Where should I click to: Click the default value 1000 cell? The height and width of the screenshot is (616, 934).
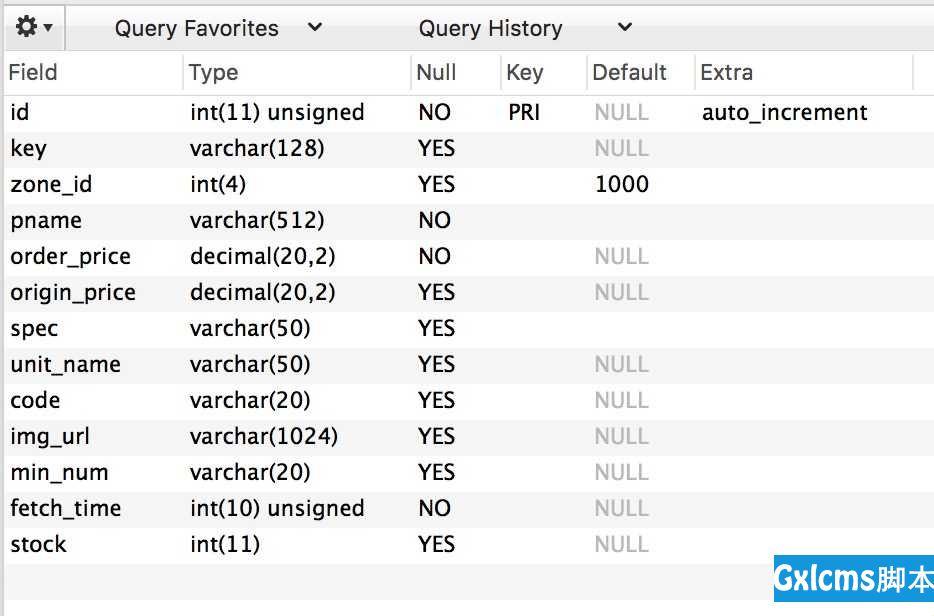click(x=622, y=185)
